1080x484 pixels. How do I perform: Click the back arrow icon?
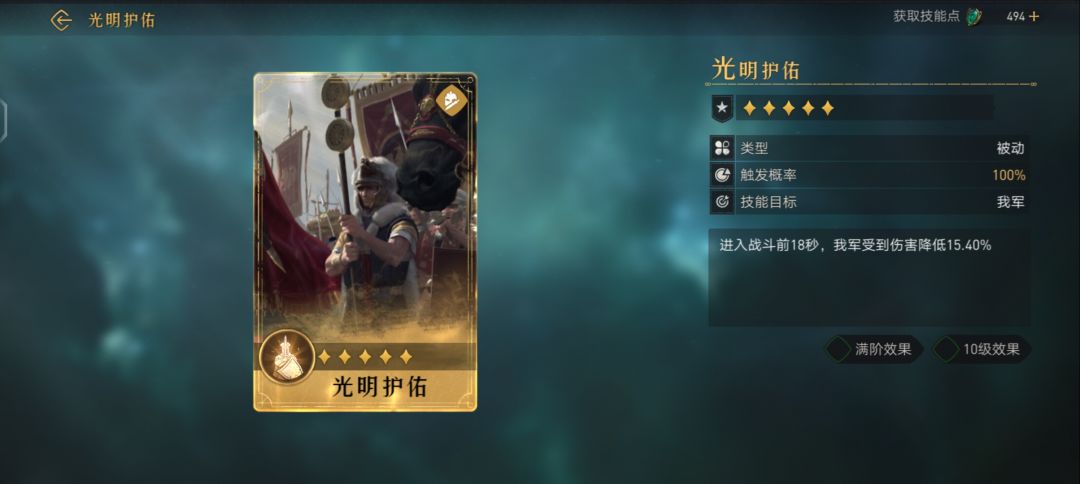point(61,20)
